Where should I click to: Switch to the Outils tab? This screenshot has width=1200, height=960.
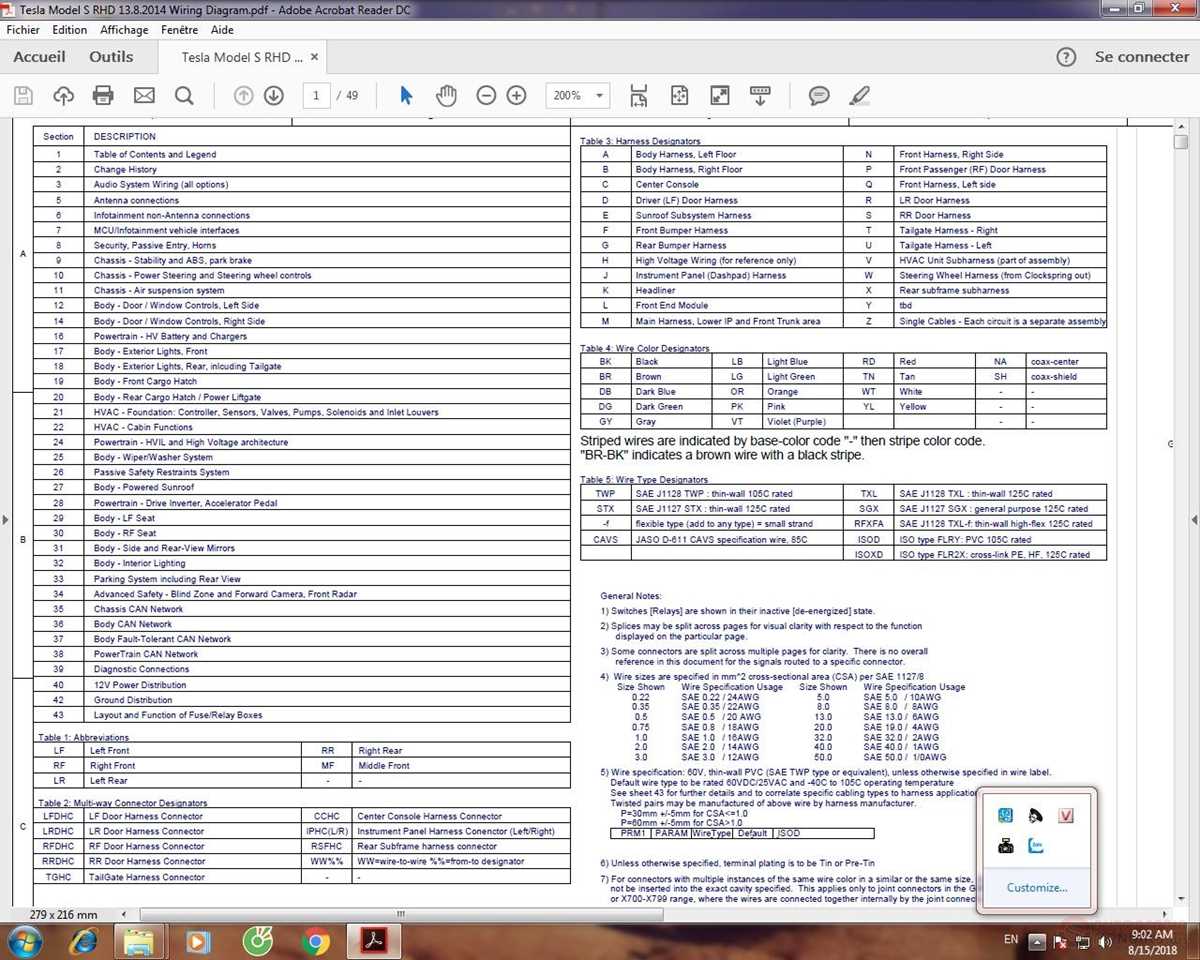(x=111, y=57)
